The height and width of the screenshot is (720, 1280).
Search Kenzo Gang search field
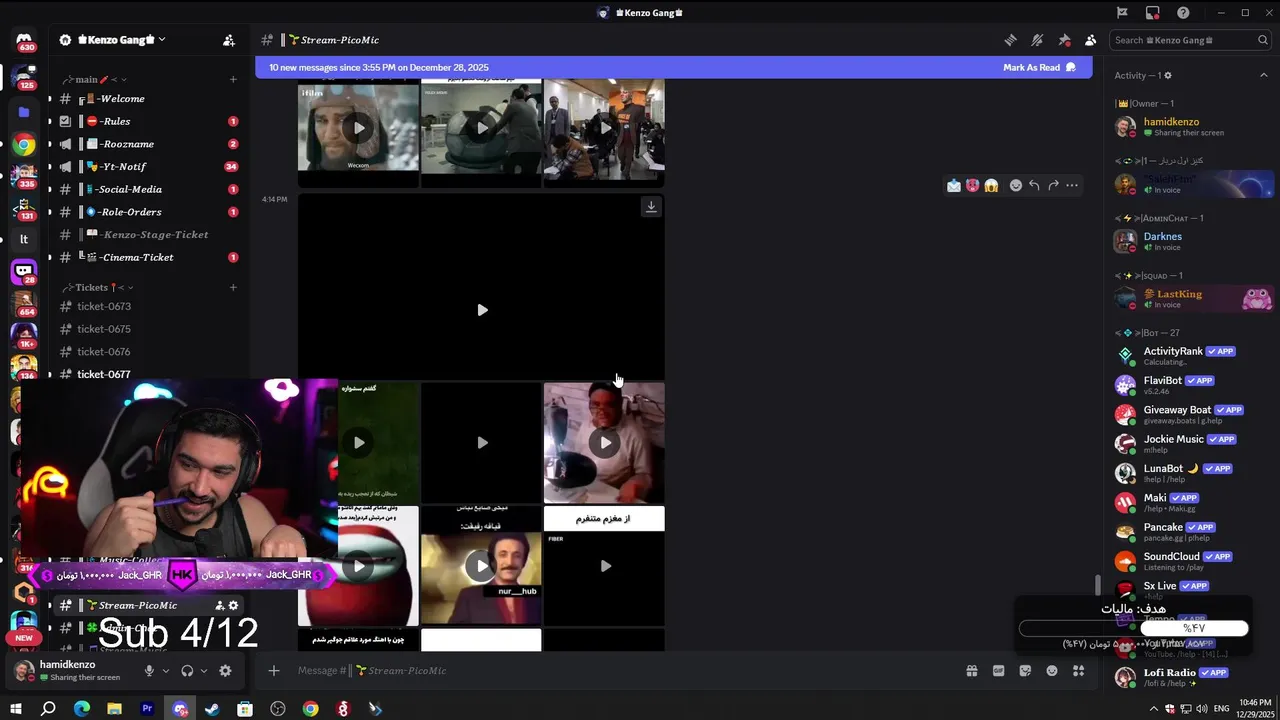[x=1190, y=40]
